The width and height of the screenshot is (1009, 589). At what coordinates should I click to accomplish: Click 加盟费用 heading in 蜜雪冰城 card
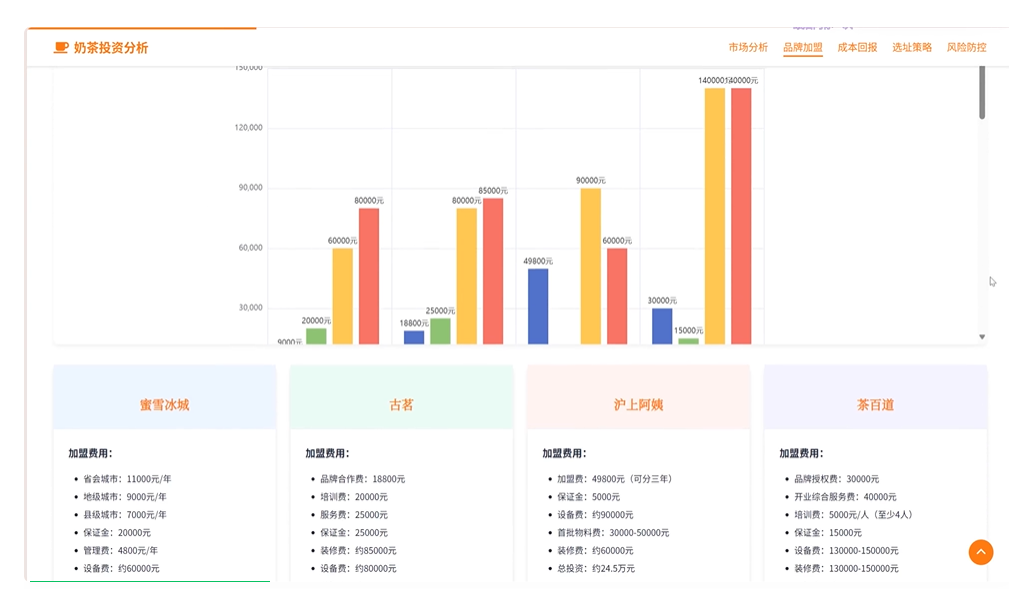point(91,453)
